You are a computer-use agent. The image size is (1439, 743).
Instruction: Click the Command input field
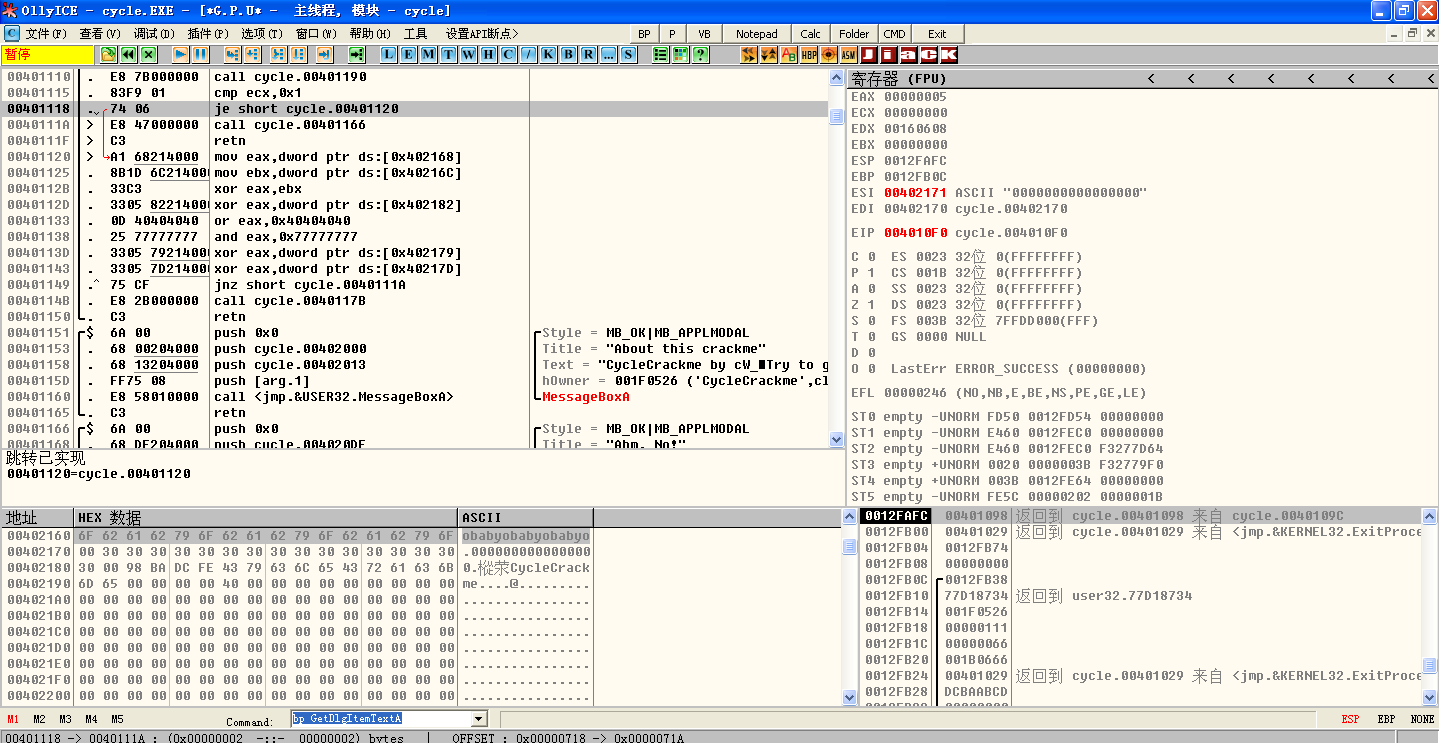[381, 719]
